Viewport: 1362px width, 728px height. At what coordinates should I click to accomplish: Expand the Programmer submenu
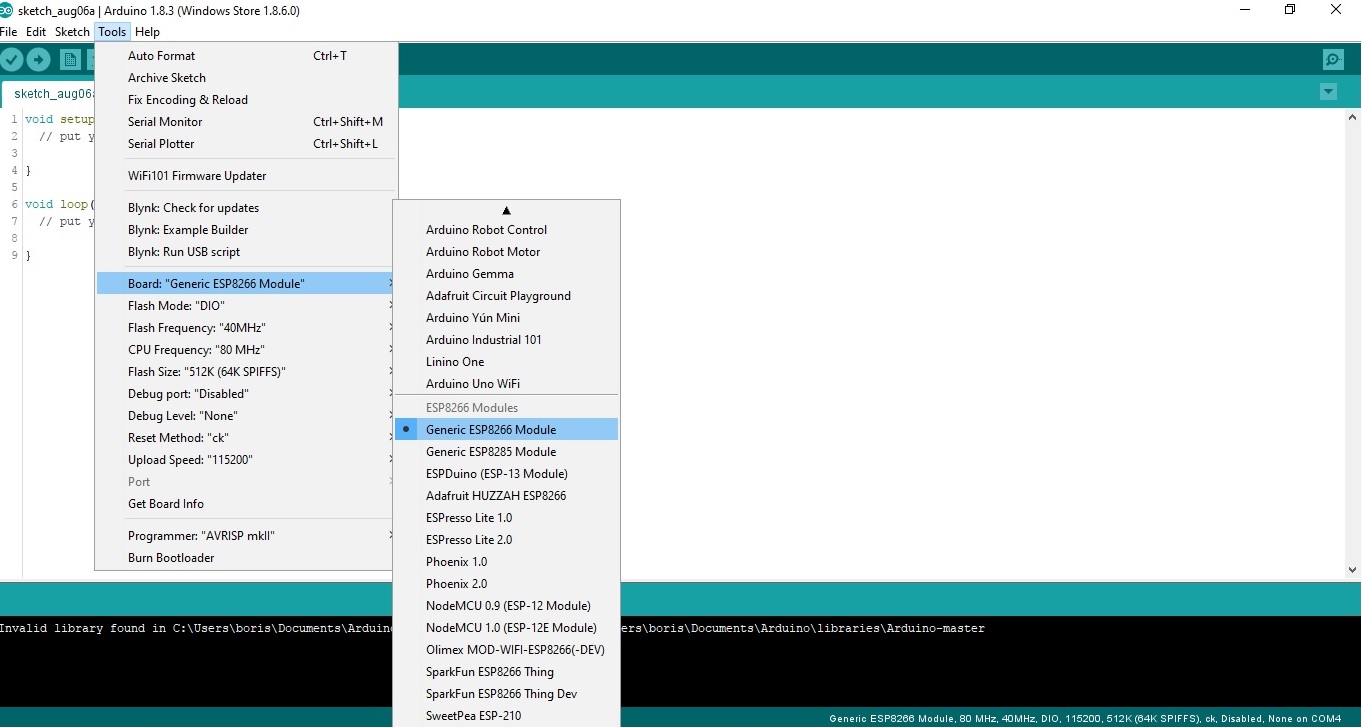pos(246,536)
